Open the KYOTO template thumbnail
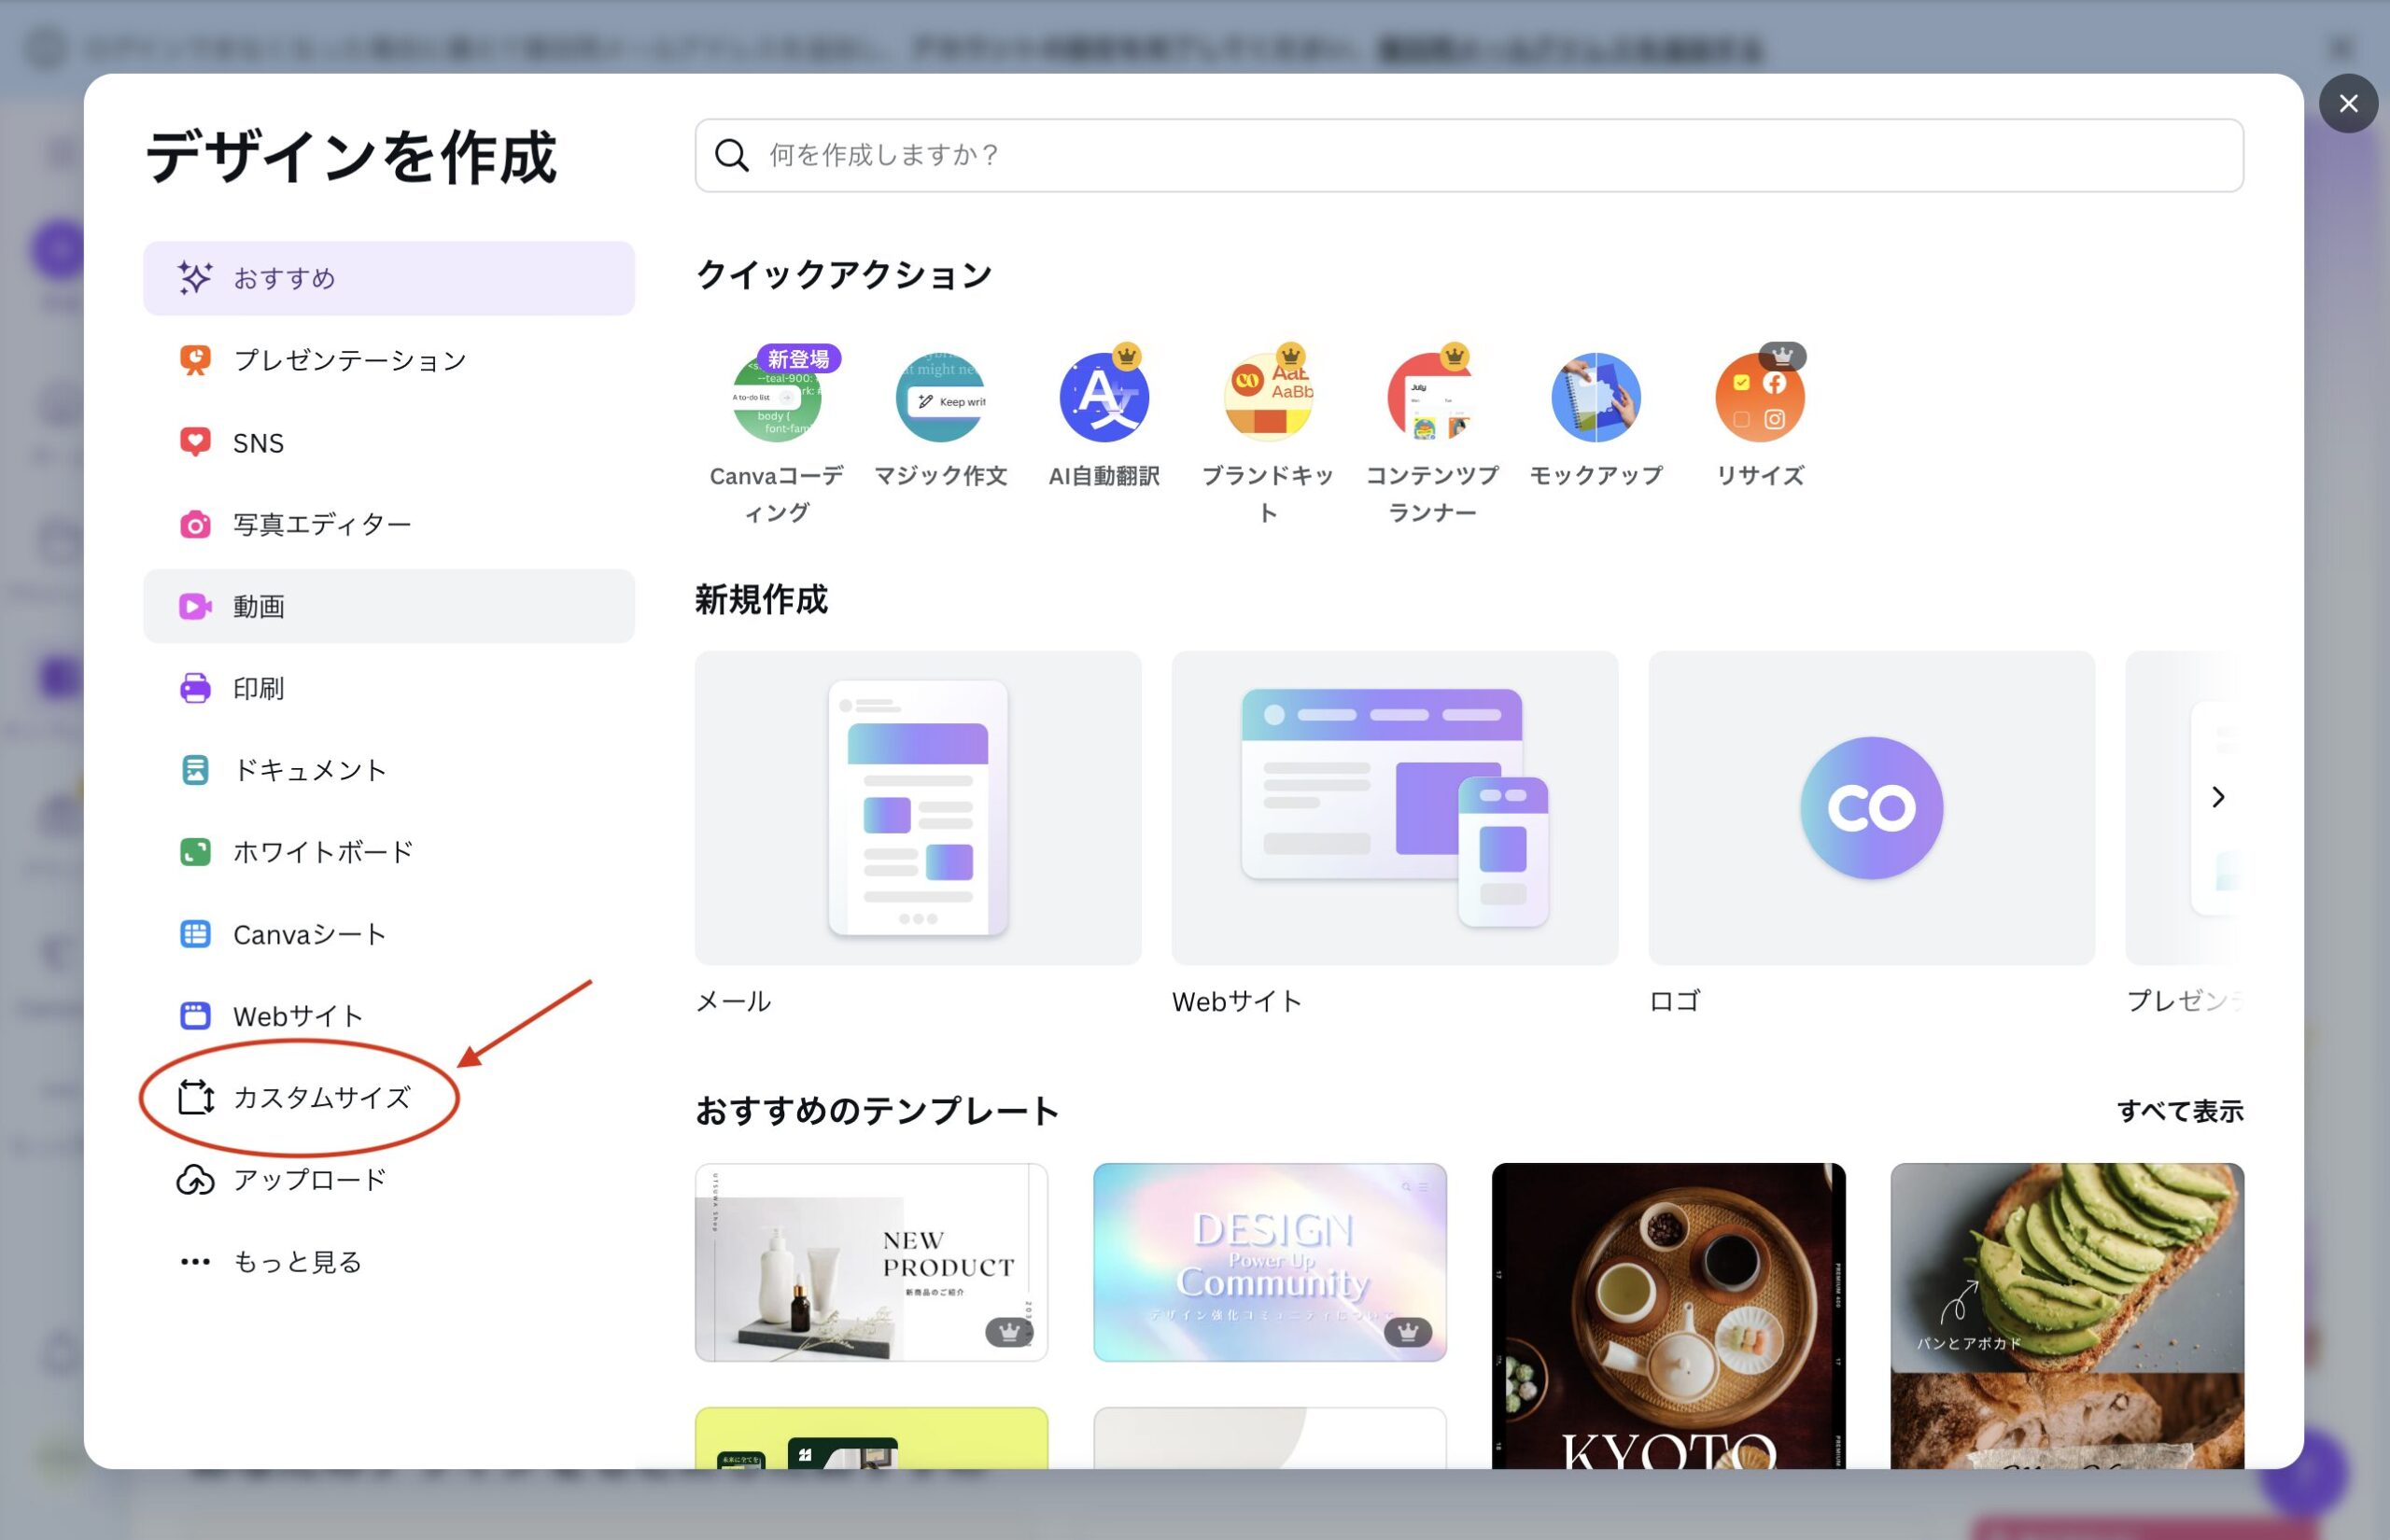This screenshot has height=1540, width=2390. (x=1668, y=1315)
